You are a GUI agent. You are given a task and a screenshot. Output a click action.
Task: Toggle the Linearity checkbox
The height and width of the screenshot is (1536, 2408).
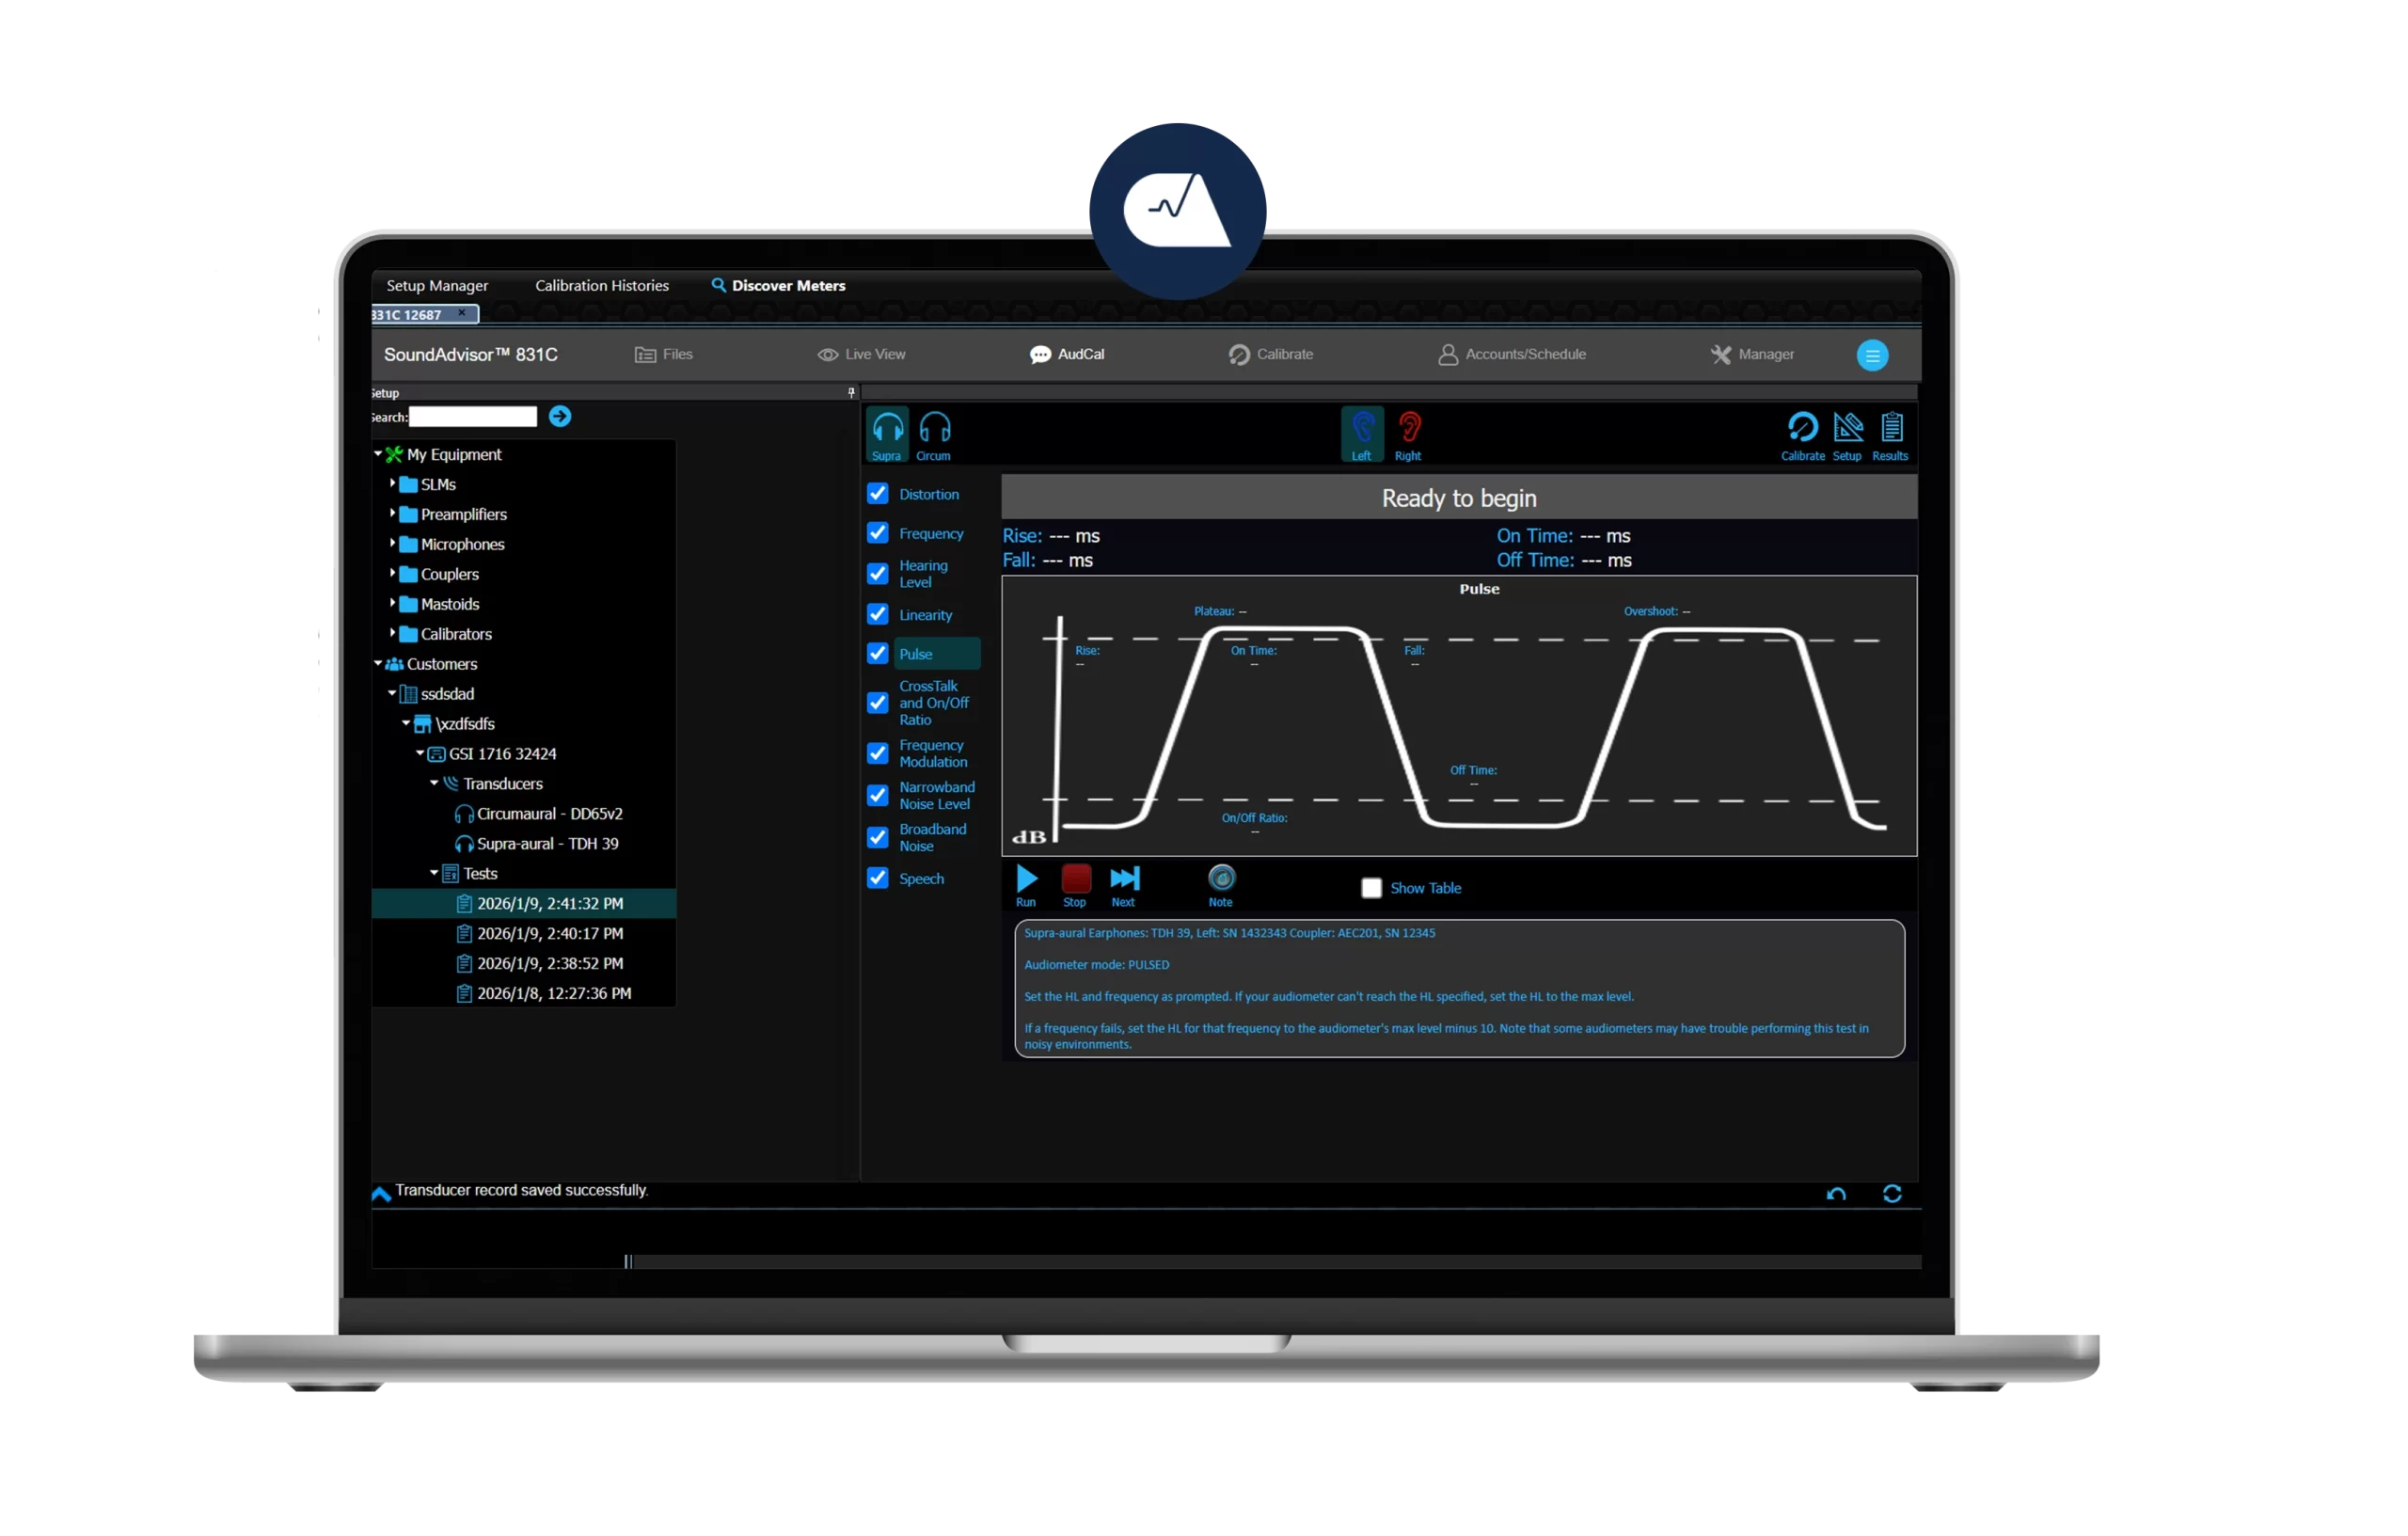(878, 615)
